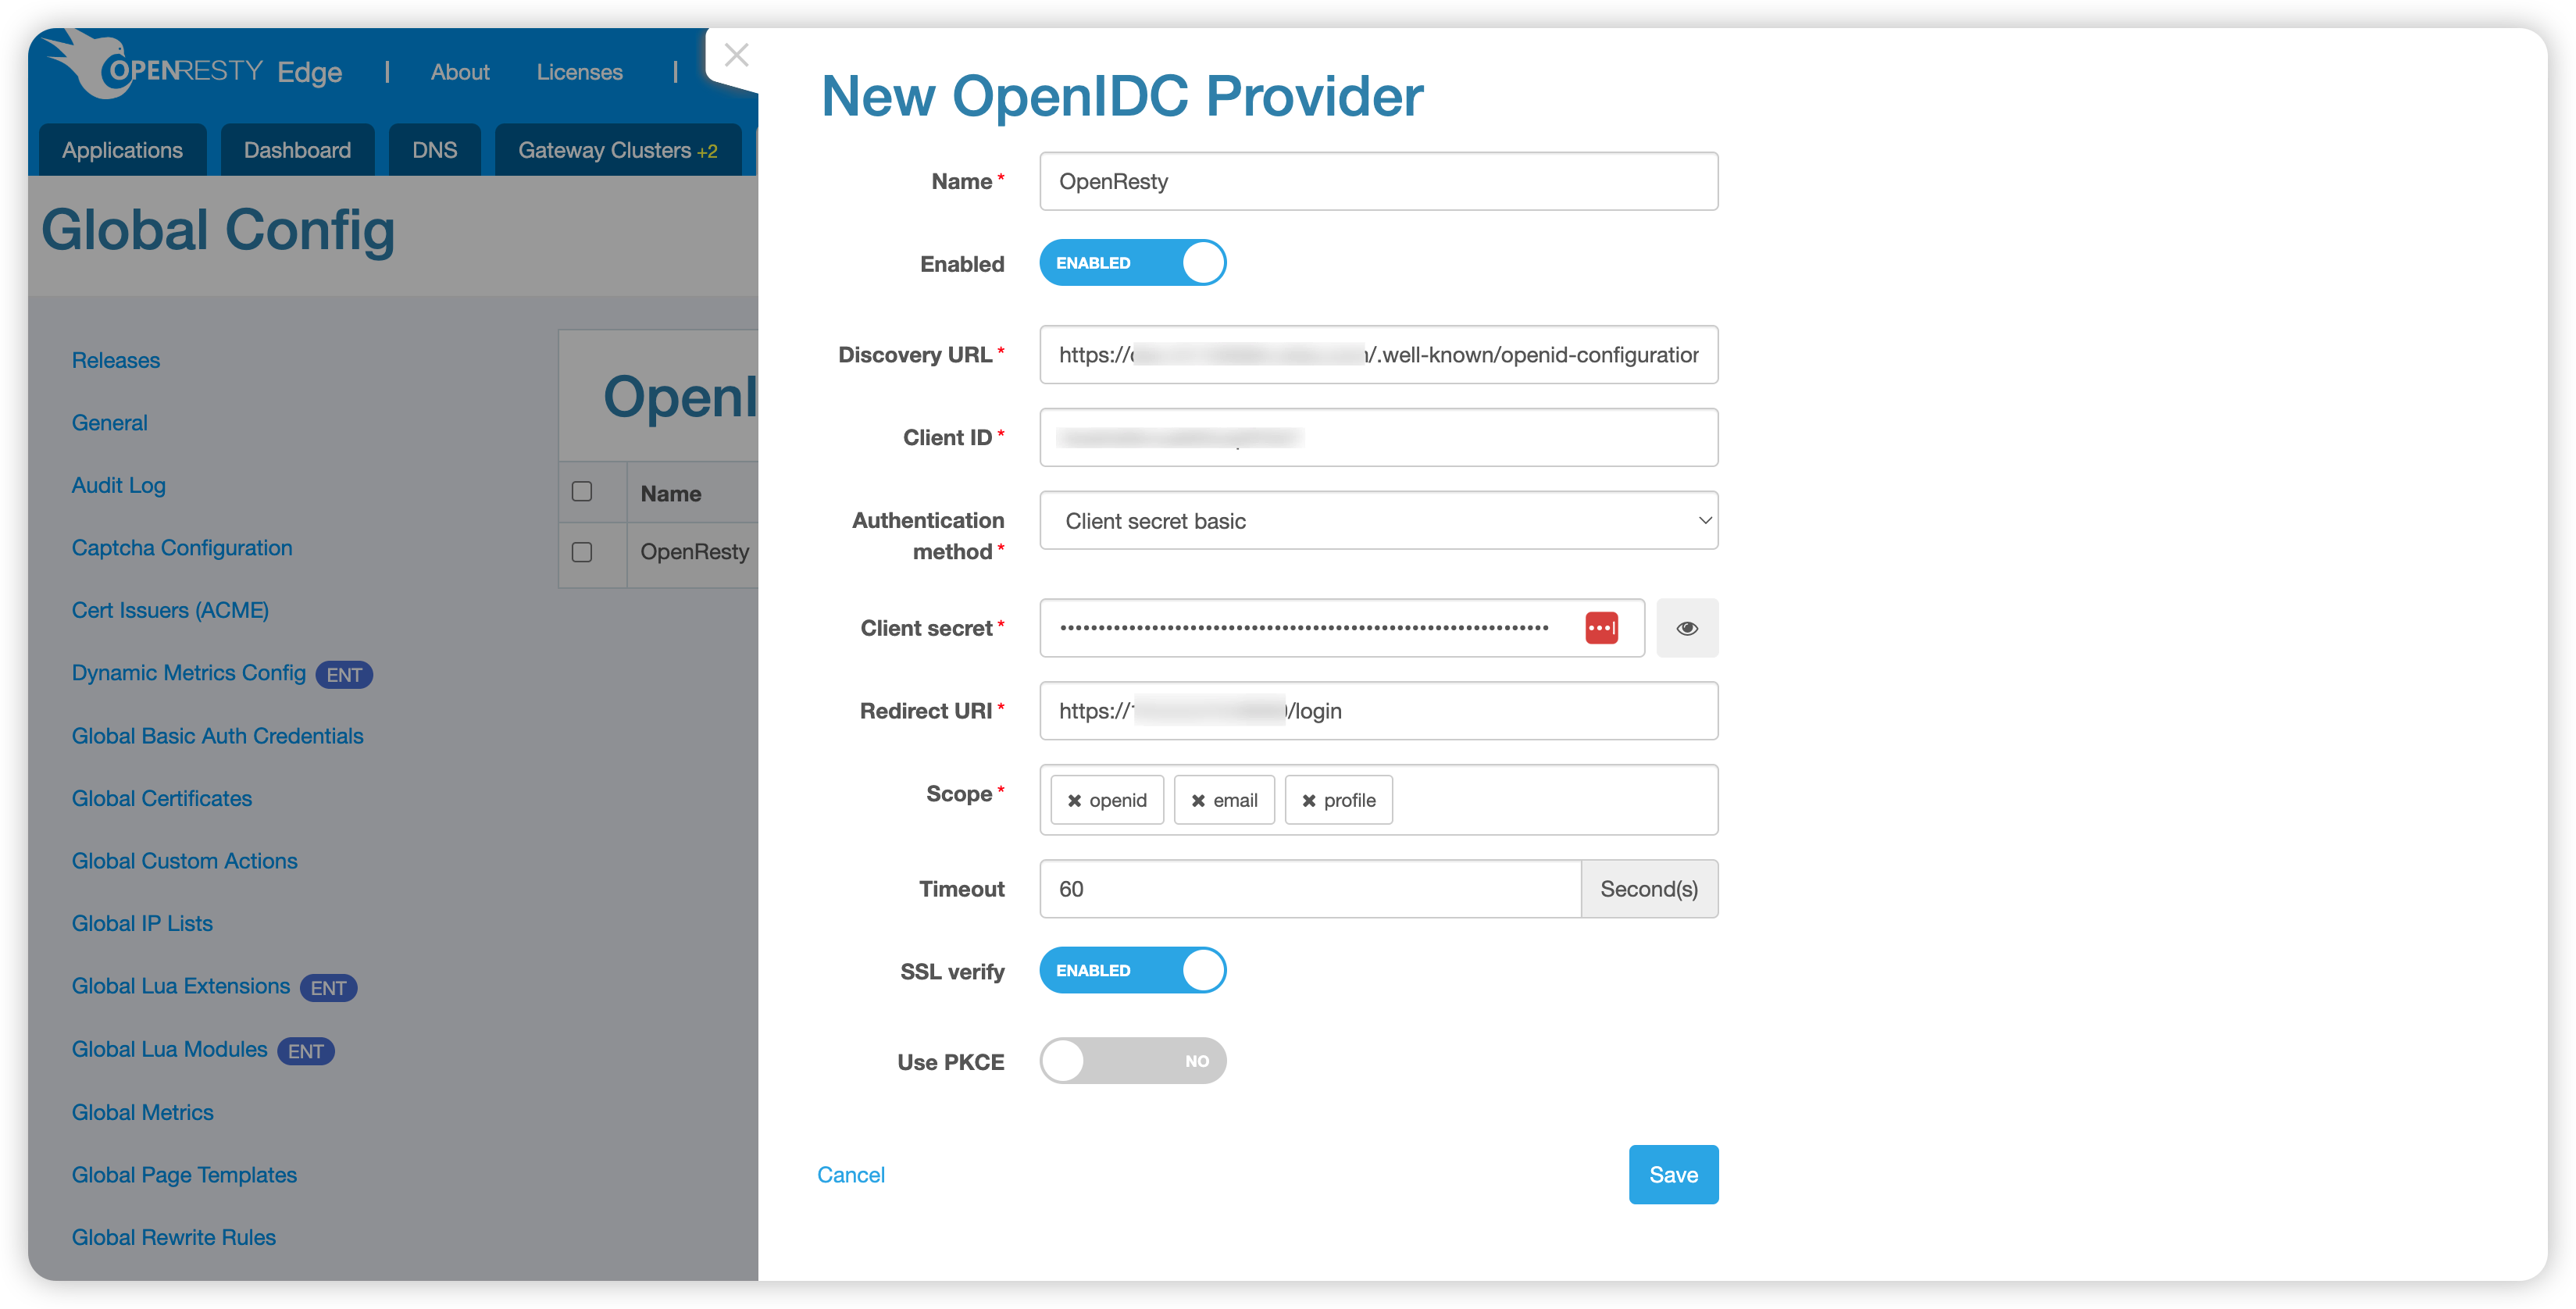Image resolution: width=2576 pixels, height=1309 pixels.
Task: Open Global Rewrite Rules in the sidebar
Action: [x=173, y=1237]
